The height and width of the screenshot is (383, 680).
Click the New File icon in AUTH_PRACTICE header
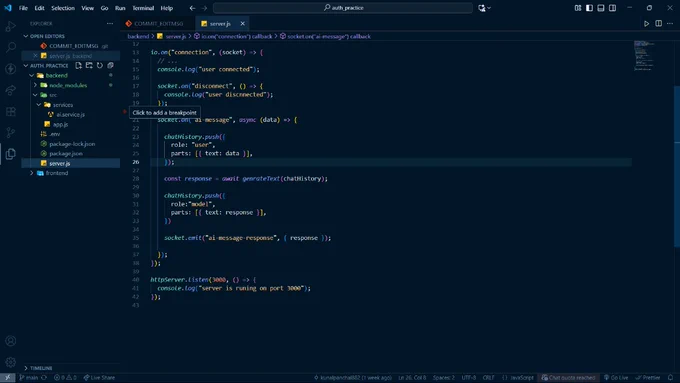point(78,65)
